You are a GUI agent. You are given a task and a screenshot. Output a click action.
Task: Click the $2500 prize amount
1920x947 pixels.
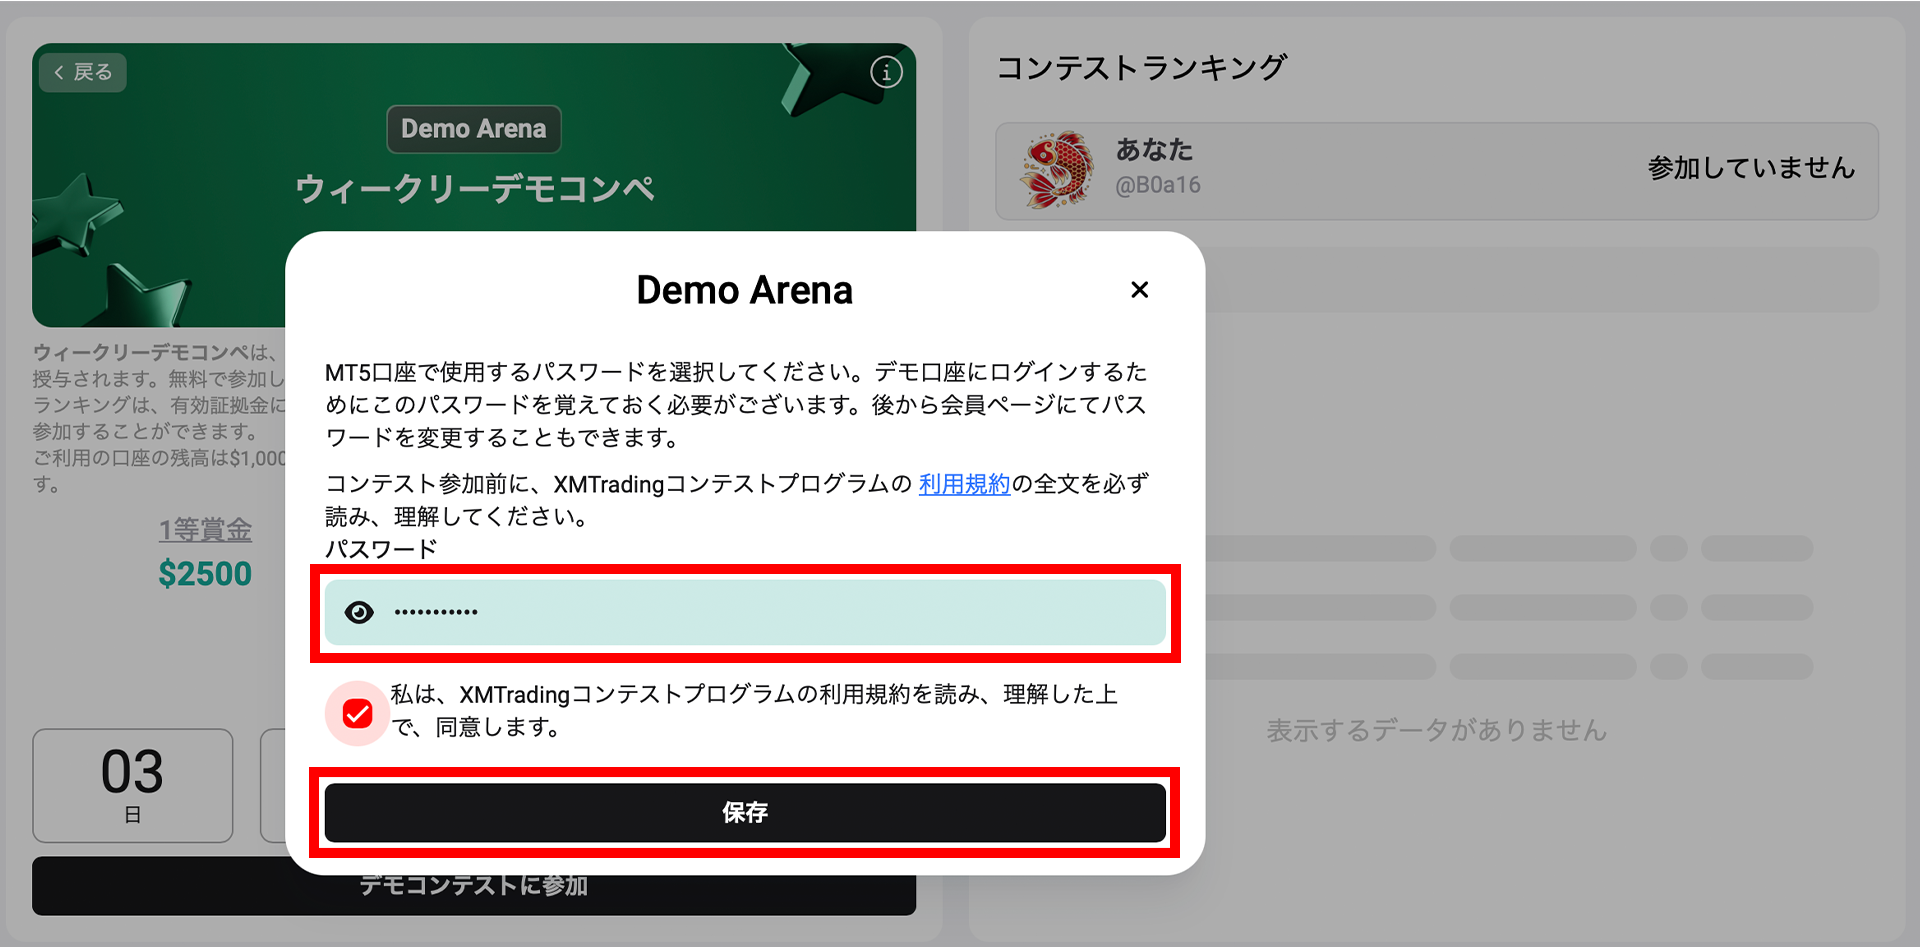(x=205, y=574)
